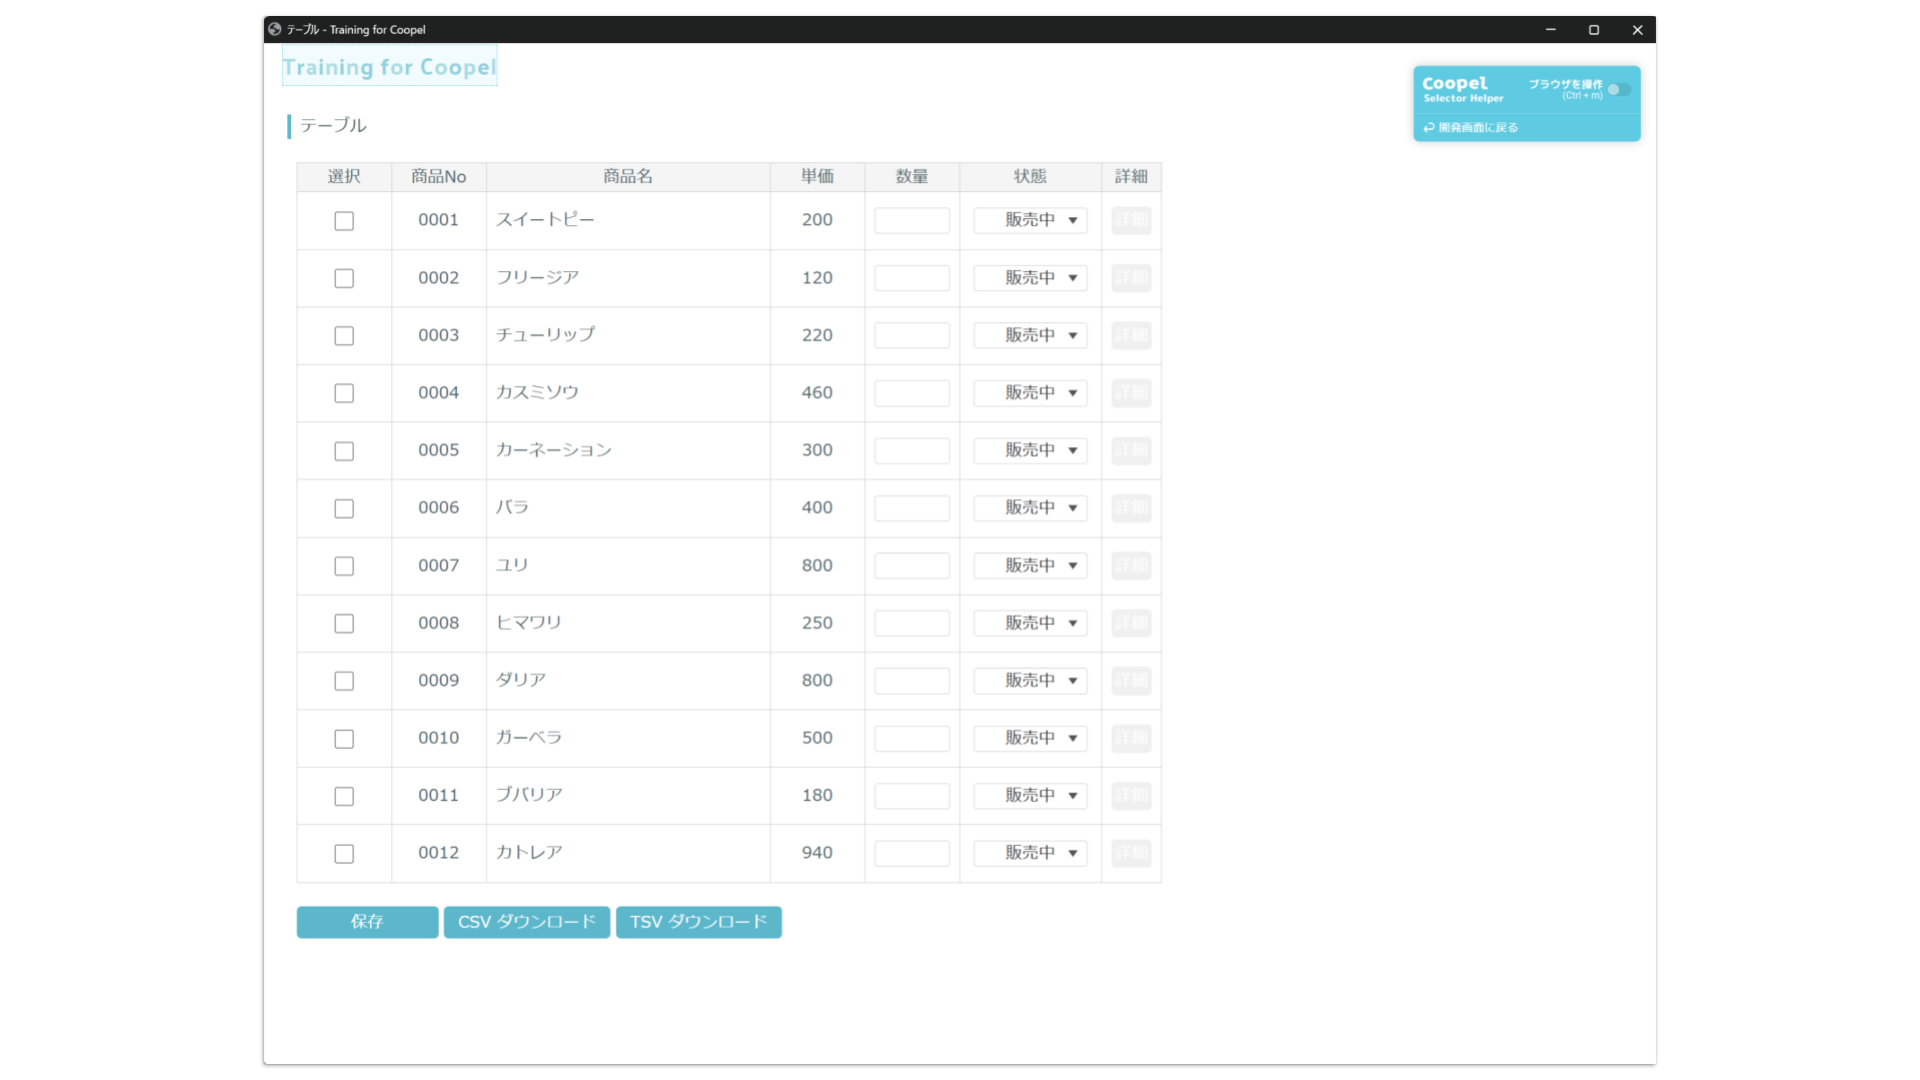Click the Training for Coopel title link
Viewport: 1920px width, 1080px height.
coord(389,67)
